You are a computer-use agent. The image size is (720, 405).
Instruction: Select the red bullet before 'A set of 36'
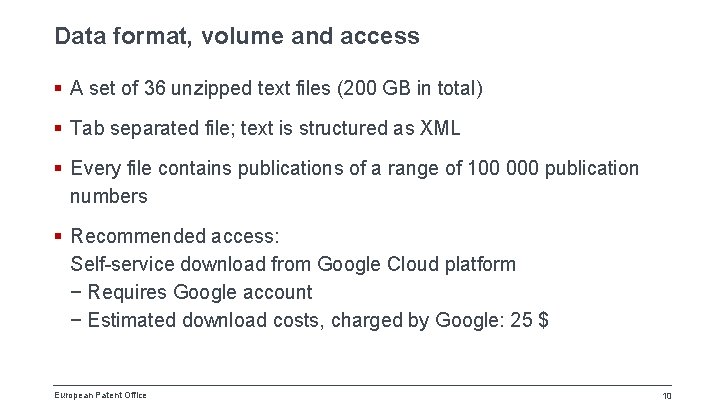[58, 88]
